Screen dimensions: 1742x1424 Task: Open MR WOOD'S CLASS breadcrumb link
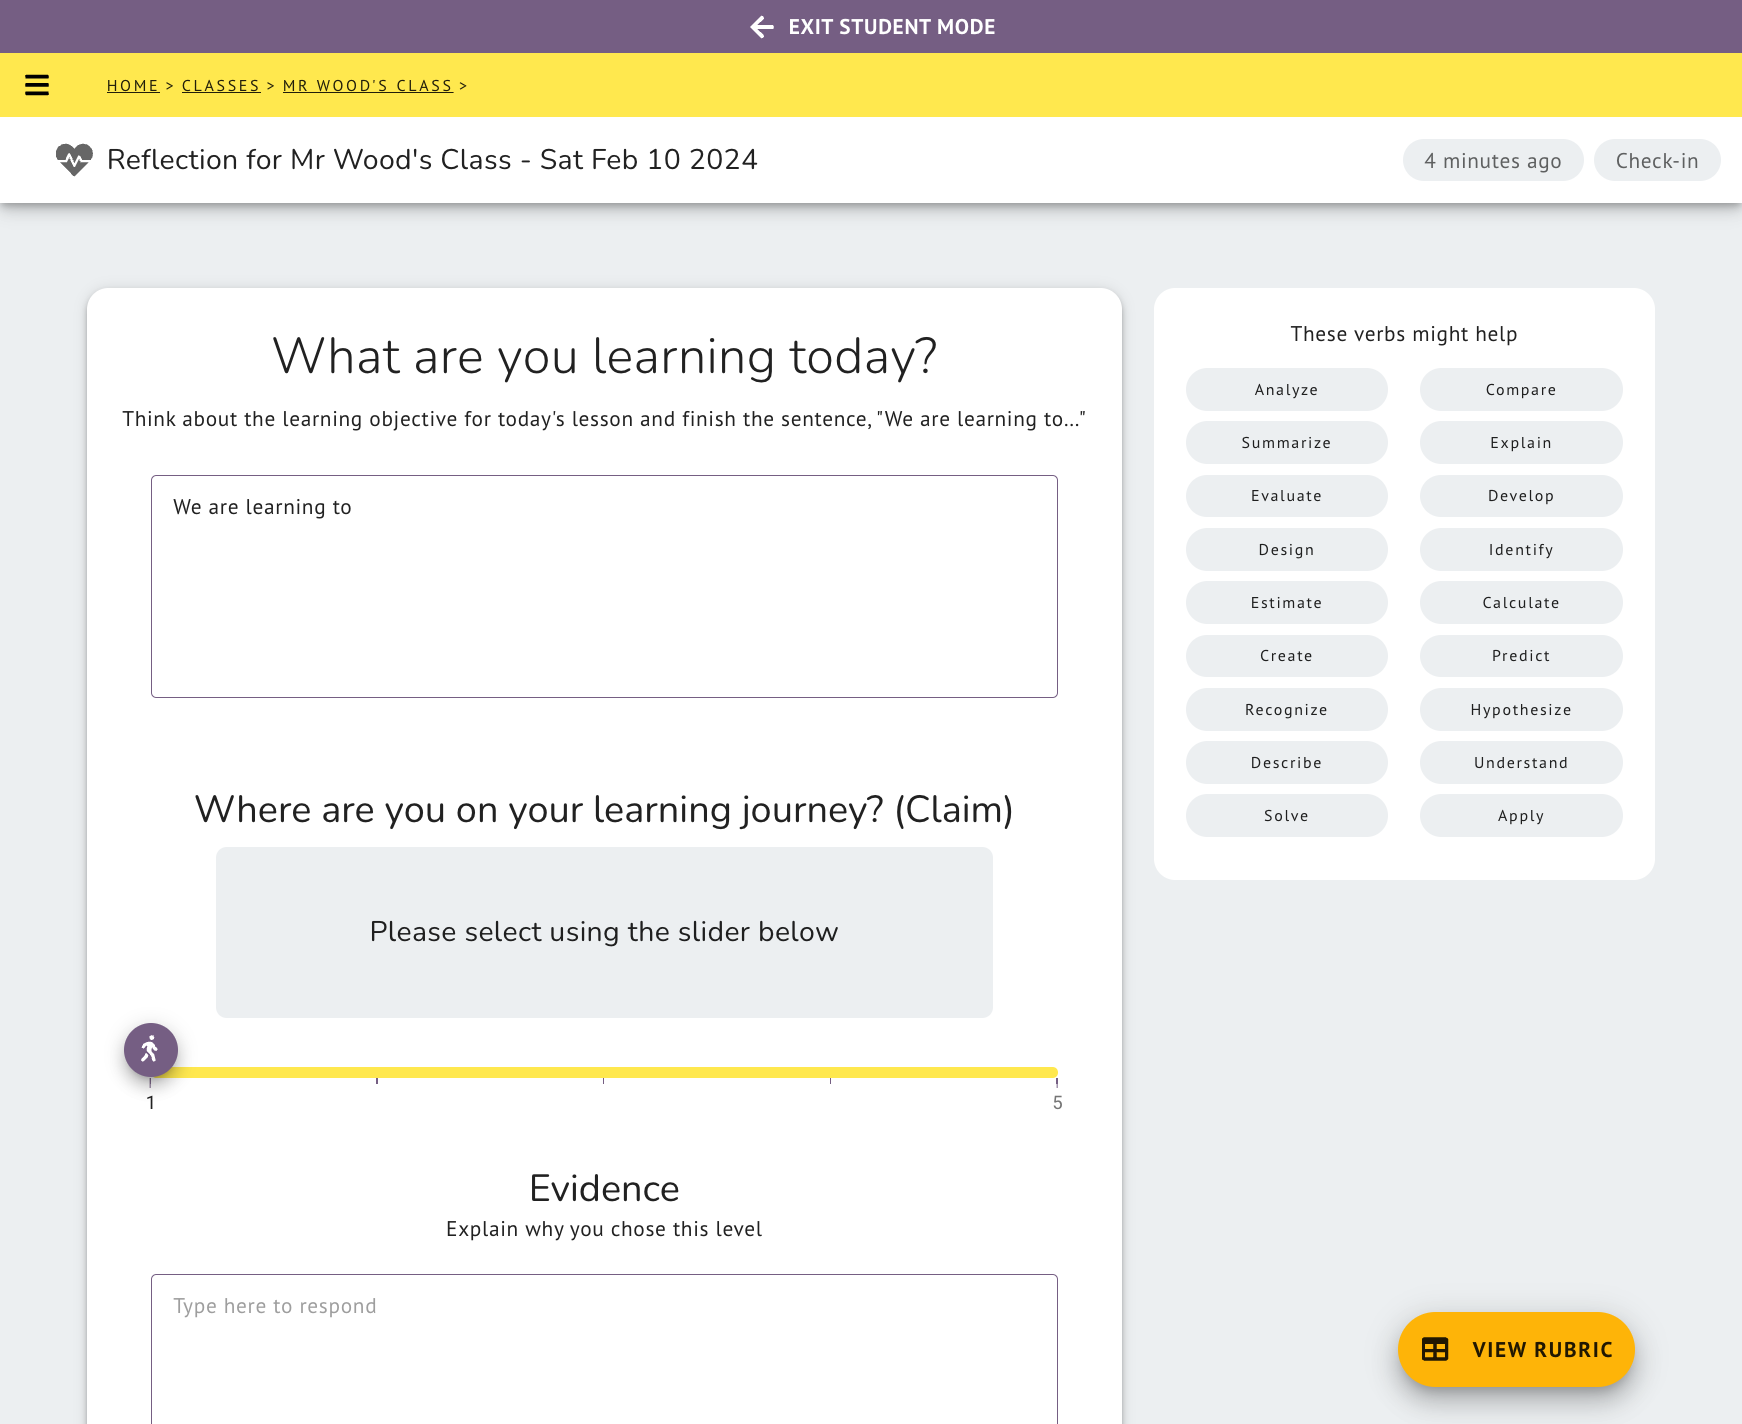pos(368,86)
